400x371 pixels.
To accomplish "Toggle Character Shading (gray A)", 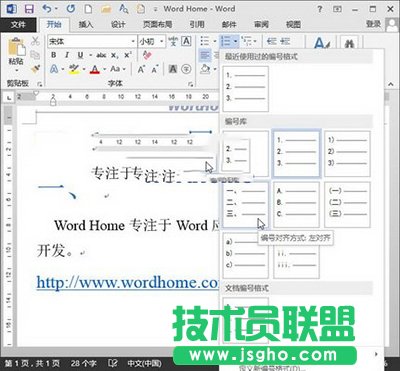I will [x=173, y=69].
